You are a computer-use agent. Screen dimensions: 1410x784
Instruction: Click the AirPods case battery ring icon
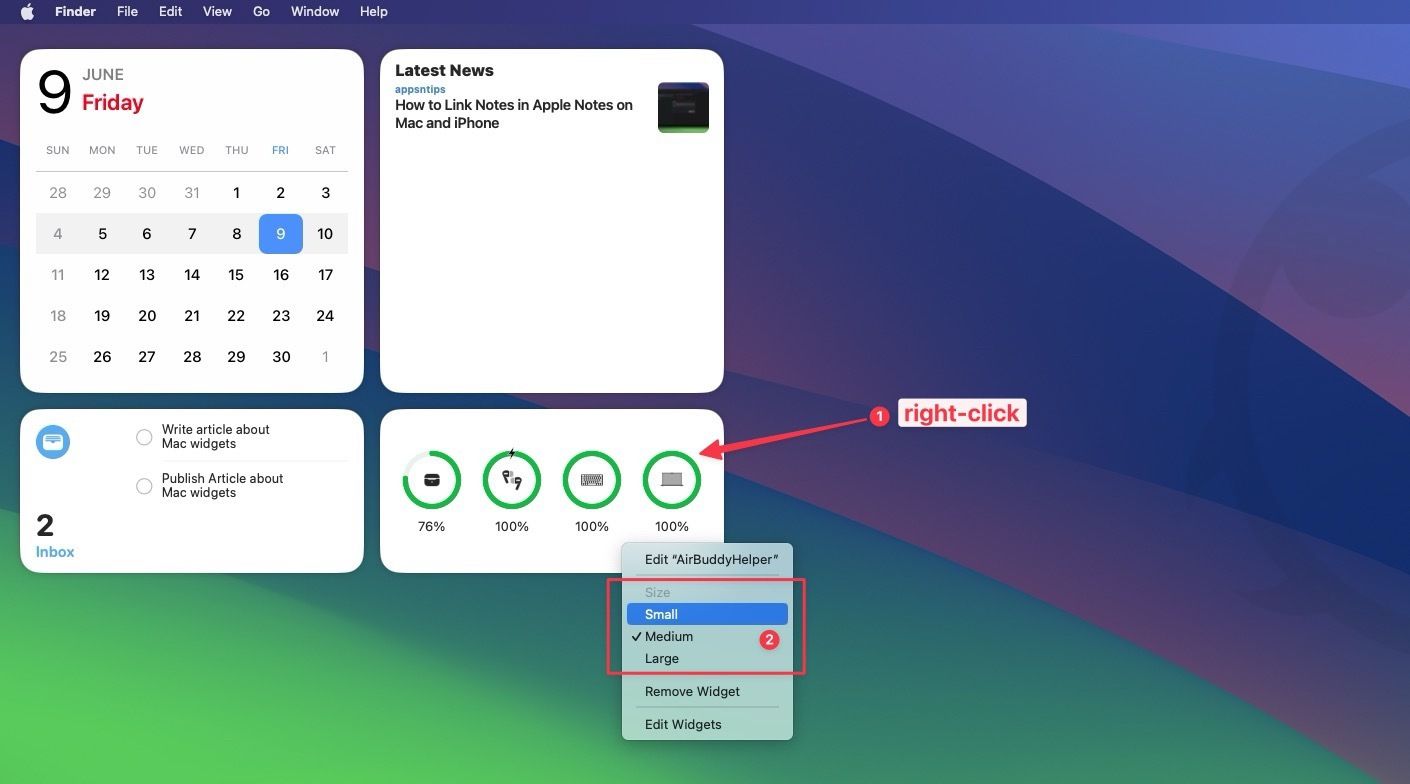coord(431,479)
